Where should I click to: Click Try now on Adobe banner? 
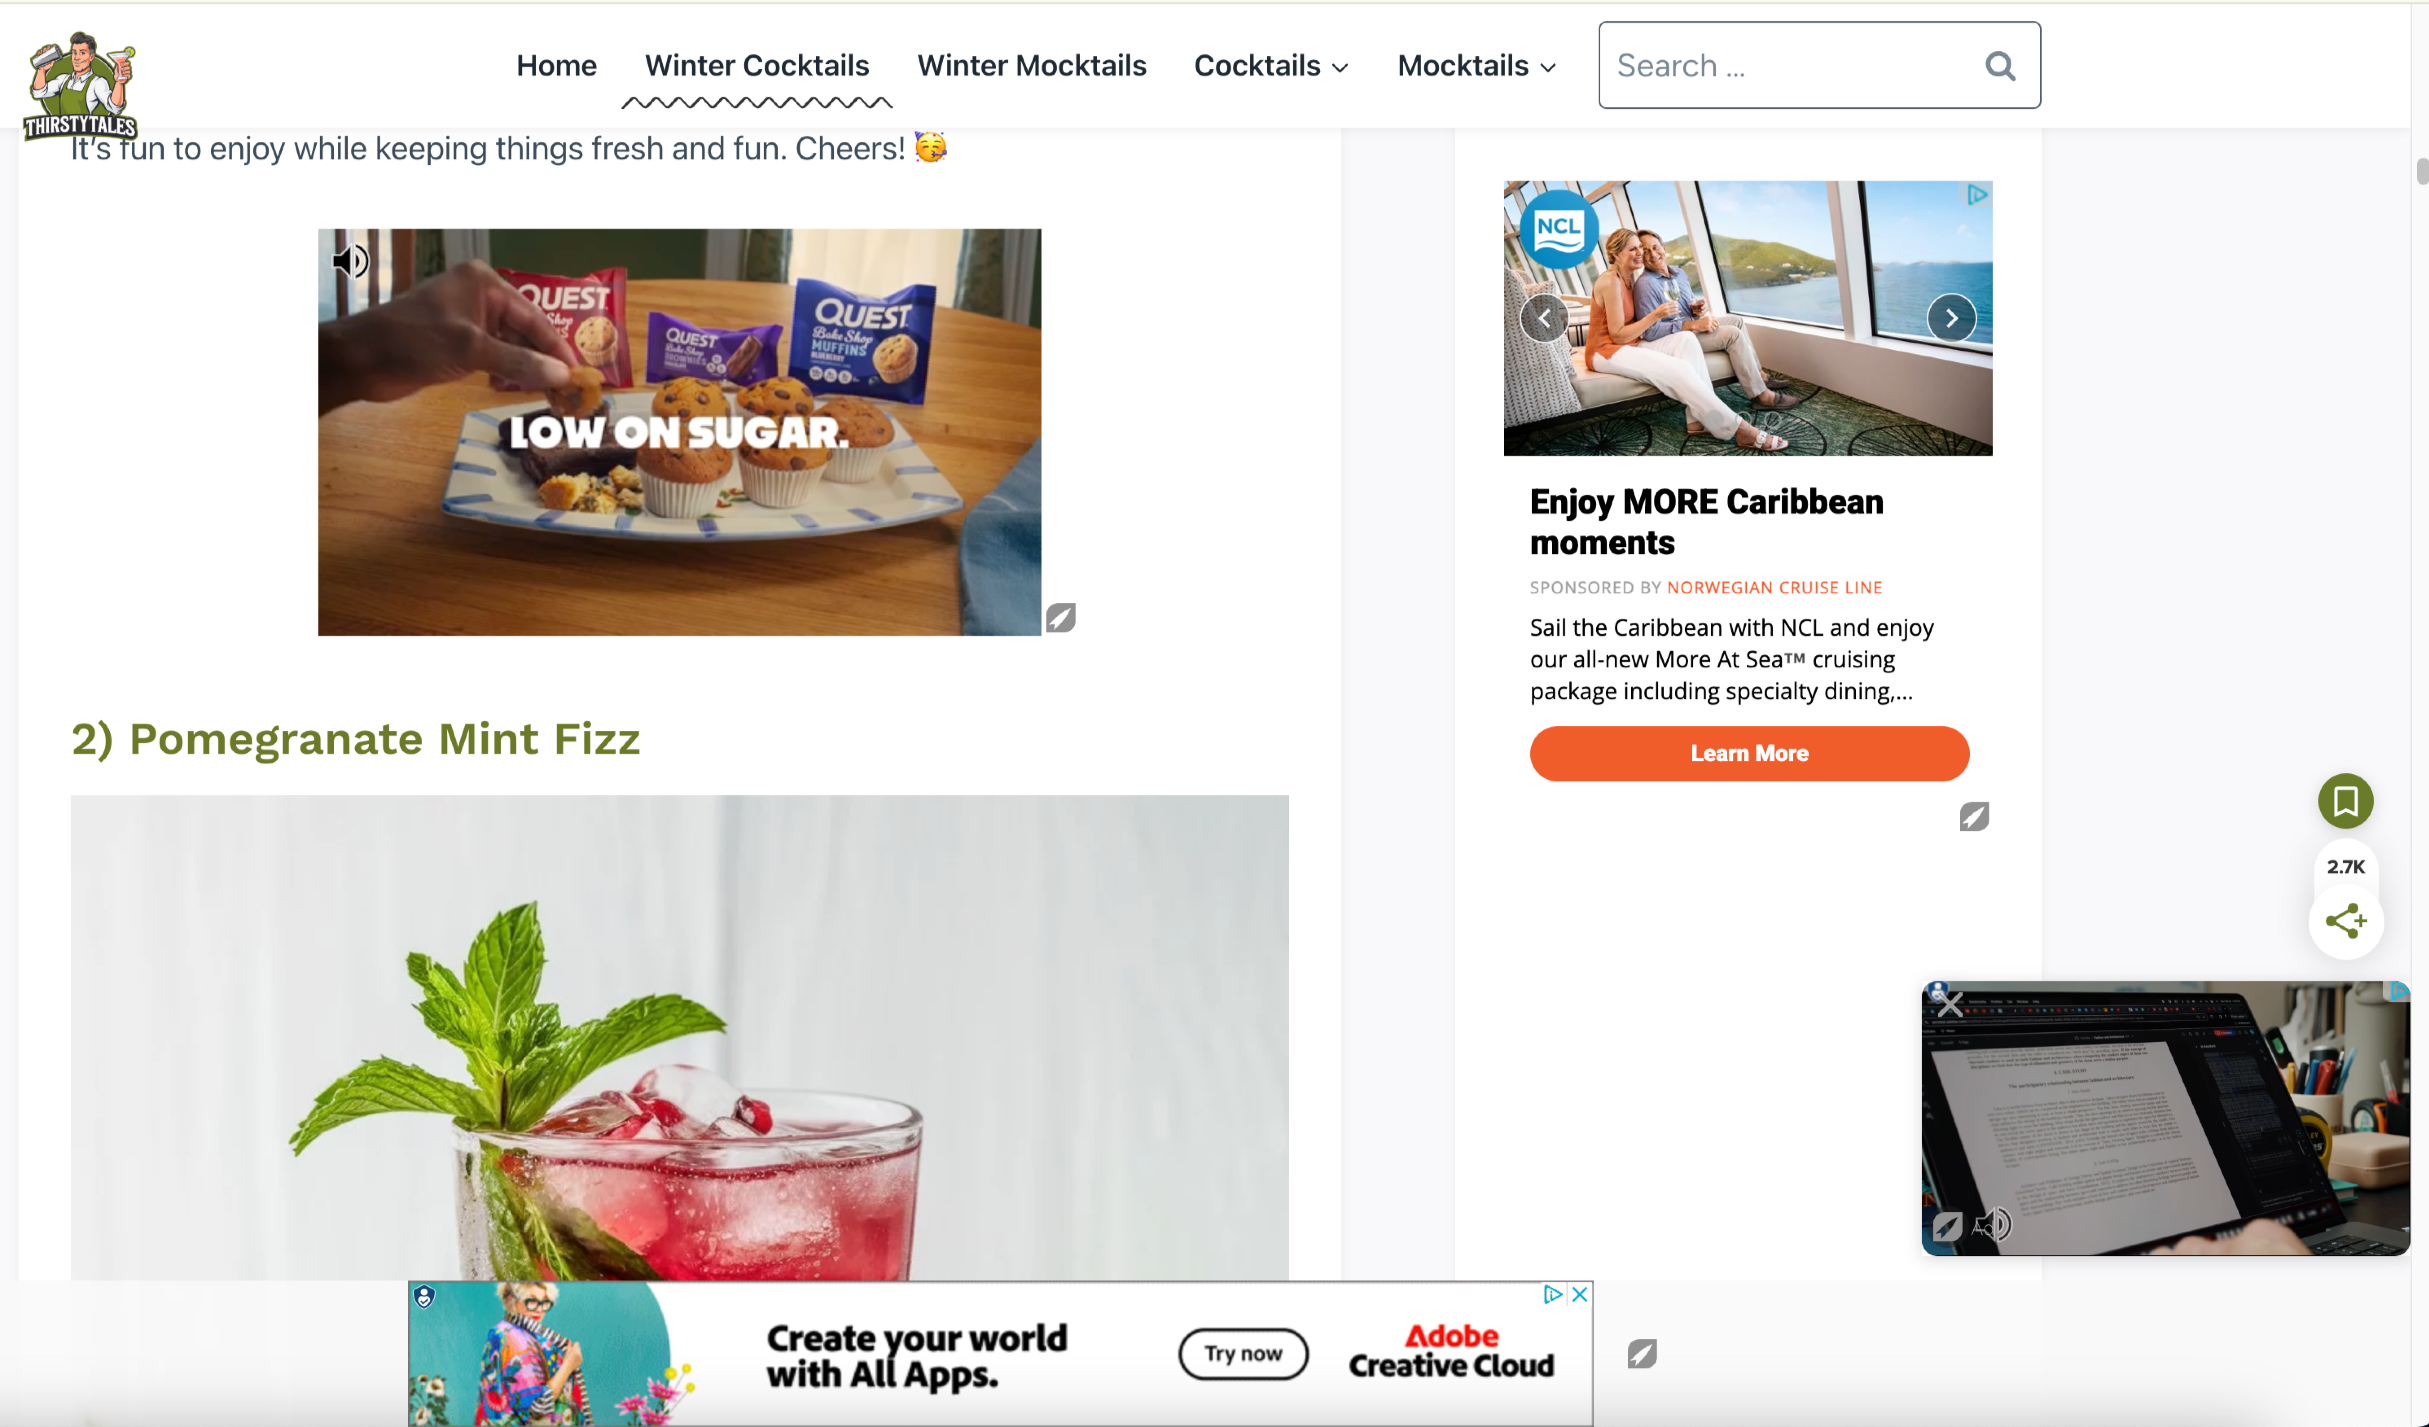coord(1243,1354)
